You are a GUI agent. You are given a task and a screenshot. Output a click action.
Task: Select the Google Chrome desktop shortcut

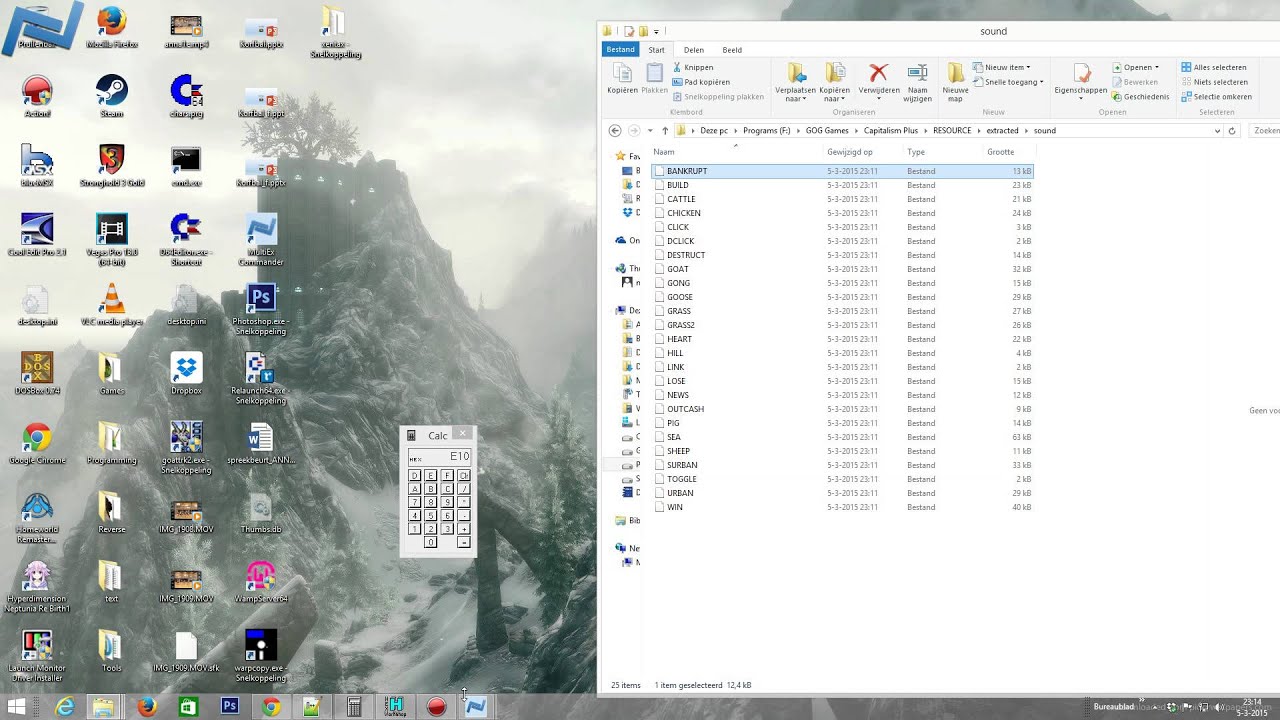coord(37,444)
